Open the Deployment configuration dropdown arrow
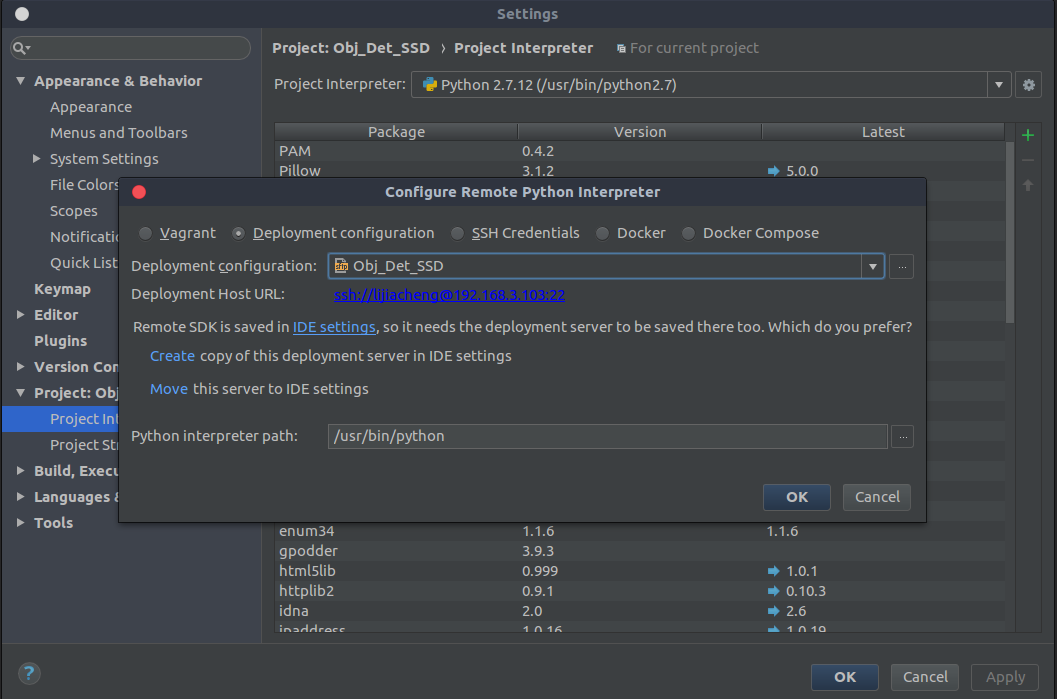The width and height of the screenshot is (1057, 699). [872, 266]
